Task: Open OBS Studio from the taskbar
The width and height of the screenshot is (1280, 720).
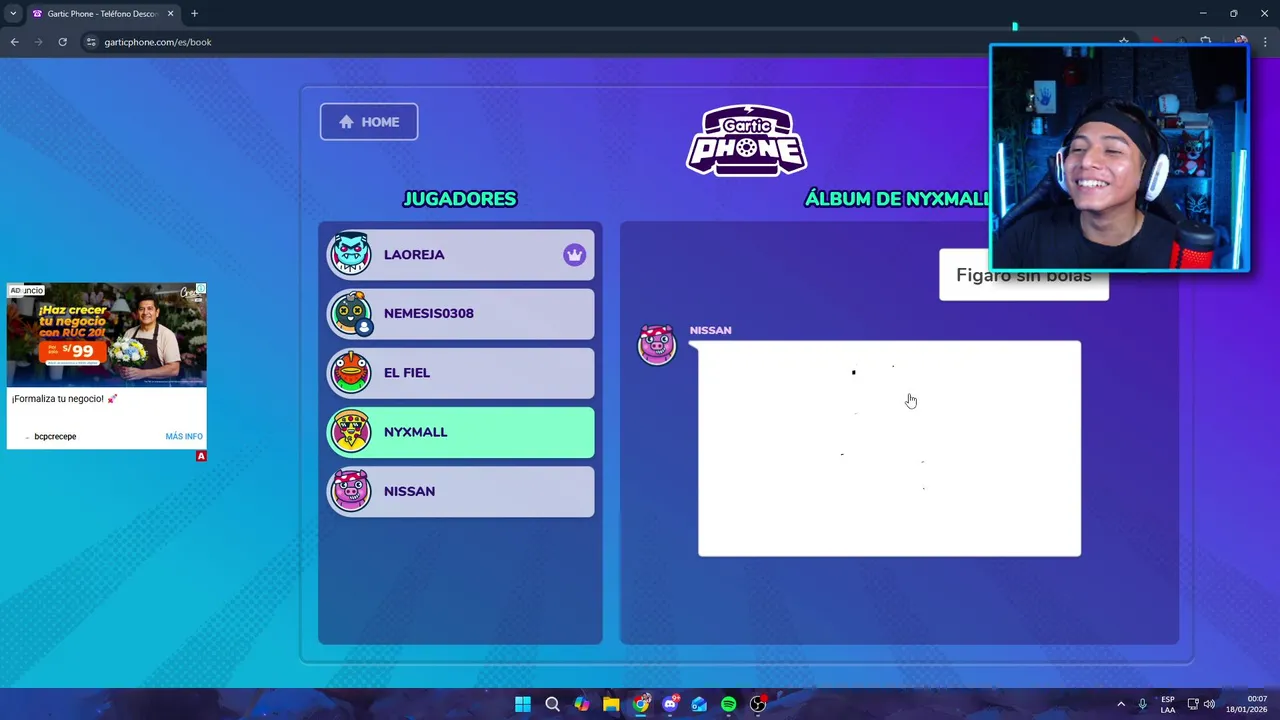Action: click(758, 704)
